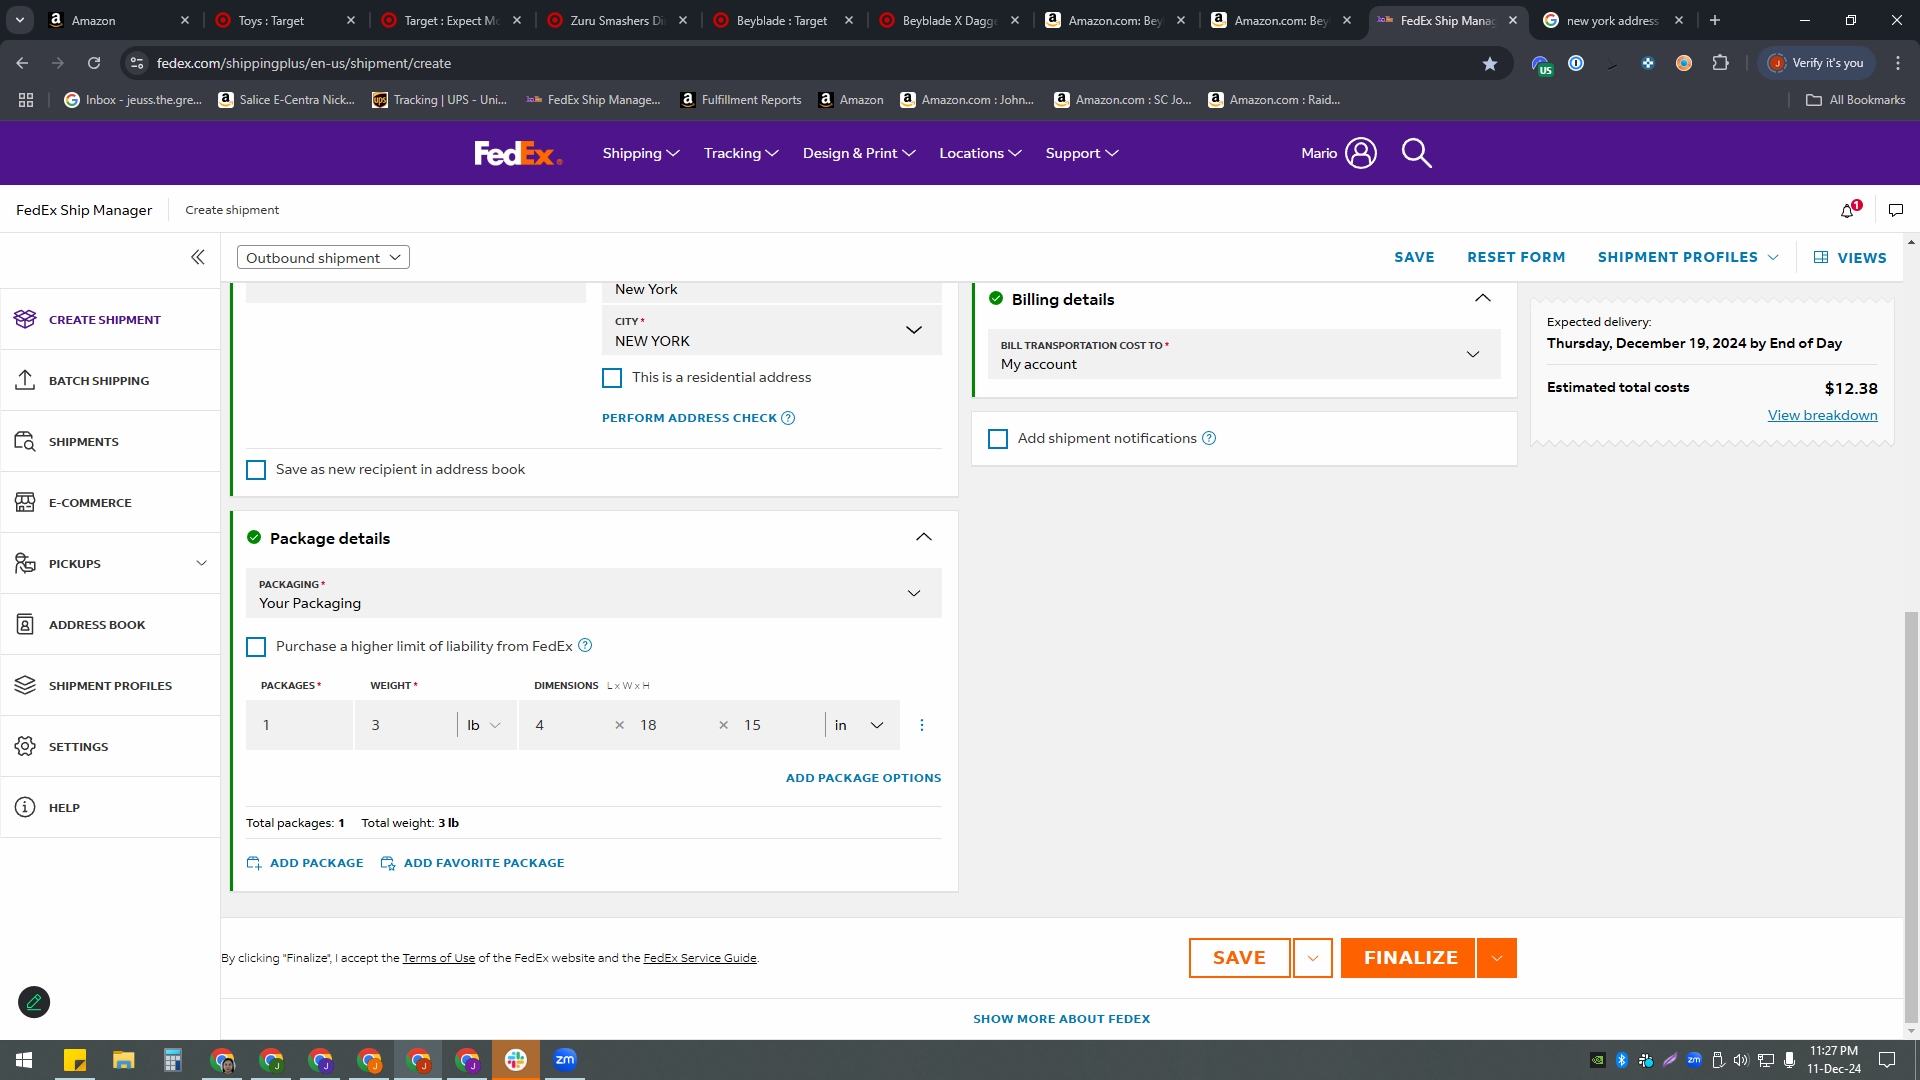The image size is (1920, 1080).
Task: Click the bottom SAVE button
Action: [x=1240, y=958]
